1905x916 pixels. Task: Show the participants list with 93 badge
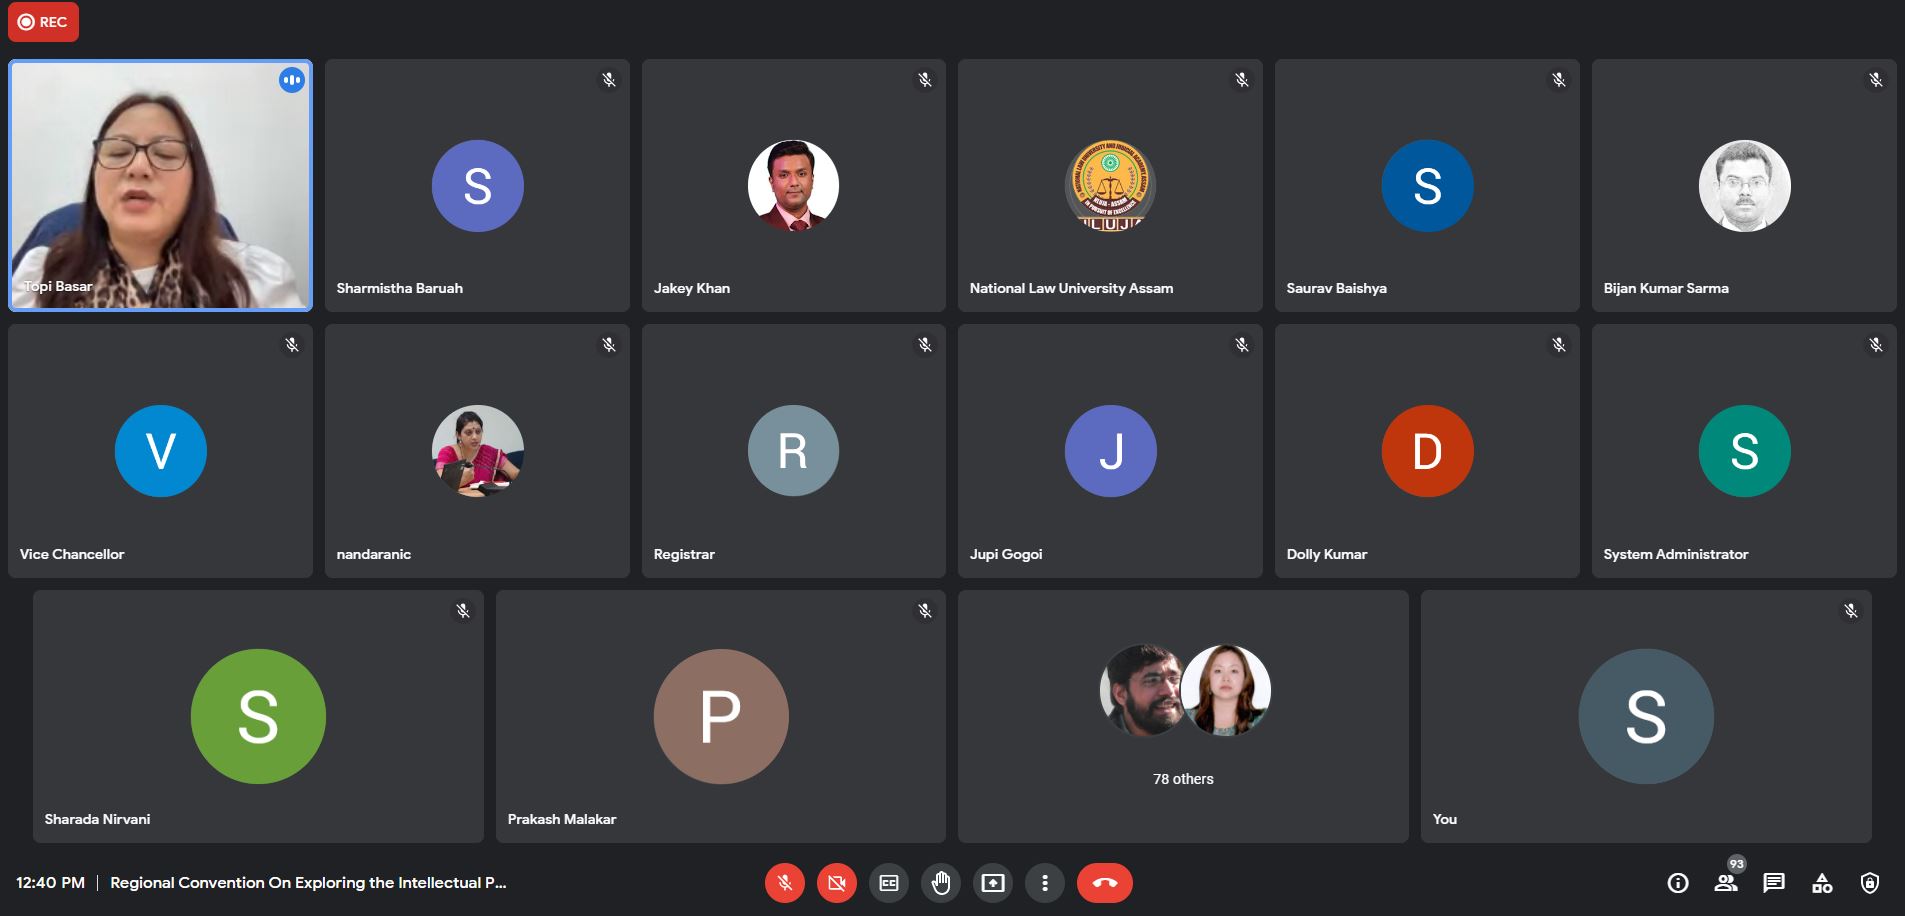coord(1726,883)
